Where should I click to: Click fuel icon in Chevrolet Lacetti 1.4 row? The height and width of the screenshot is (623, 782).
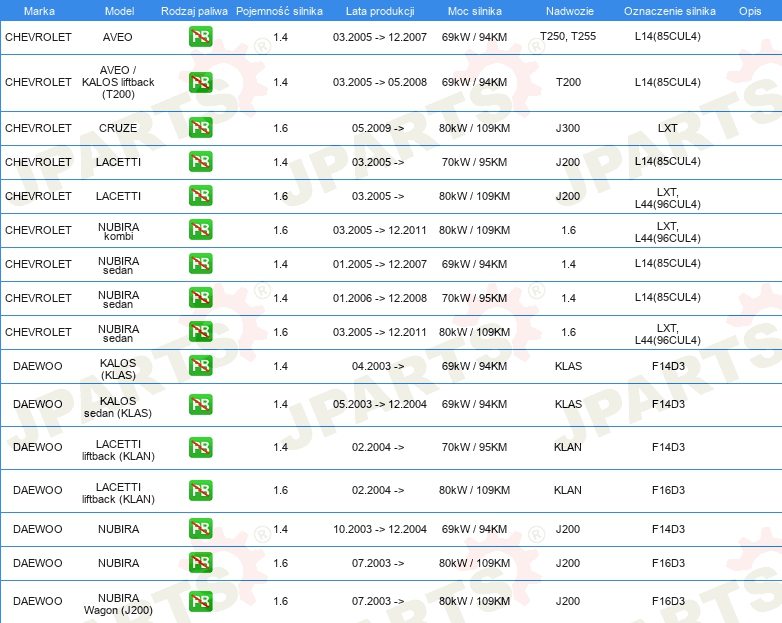click(x=200, y=162)
